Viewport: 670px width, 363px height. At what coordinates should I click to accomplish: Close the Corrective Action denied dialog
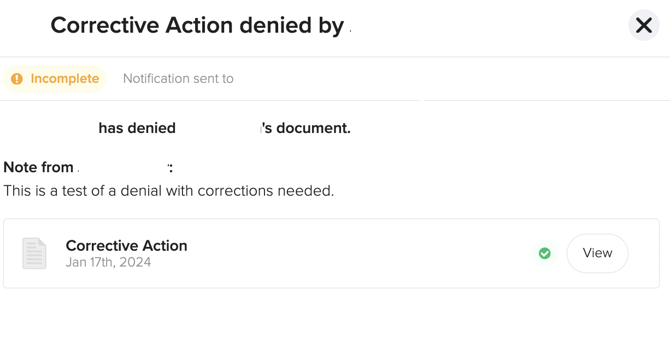644,25
